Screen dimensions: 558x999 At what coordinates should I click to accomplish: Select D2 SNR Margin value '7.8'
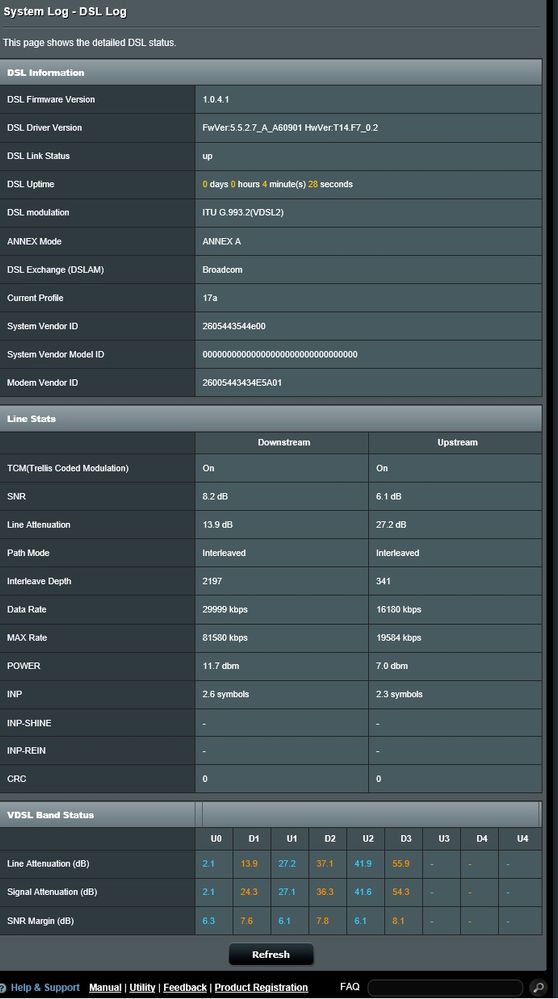[x=322, y=921]
